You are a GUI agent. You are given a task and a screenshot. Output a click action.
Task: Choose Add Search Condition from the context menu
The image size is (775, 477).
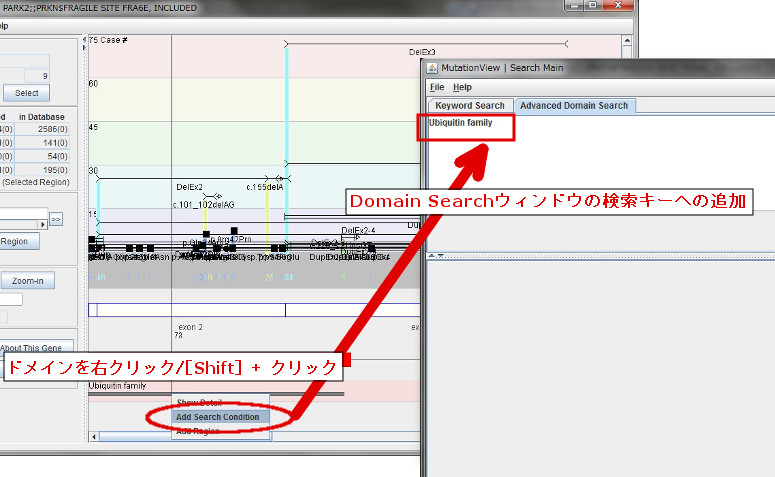click(x=217, y=417)
